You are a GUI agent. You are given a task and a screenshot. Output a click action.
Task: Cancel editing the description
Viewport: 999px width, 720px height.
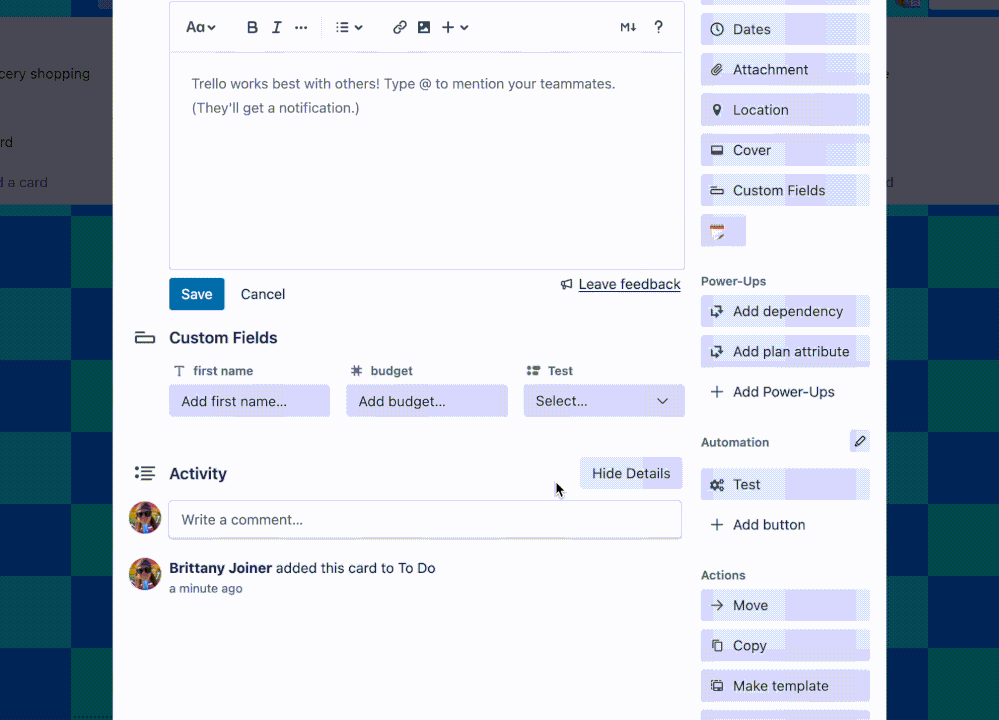[x=262, y=294]
